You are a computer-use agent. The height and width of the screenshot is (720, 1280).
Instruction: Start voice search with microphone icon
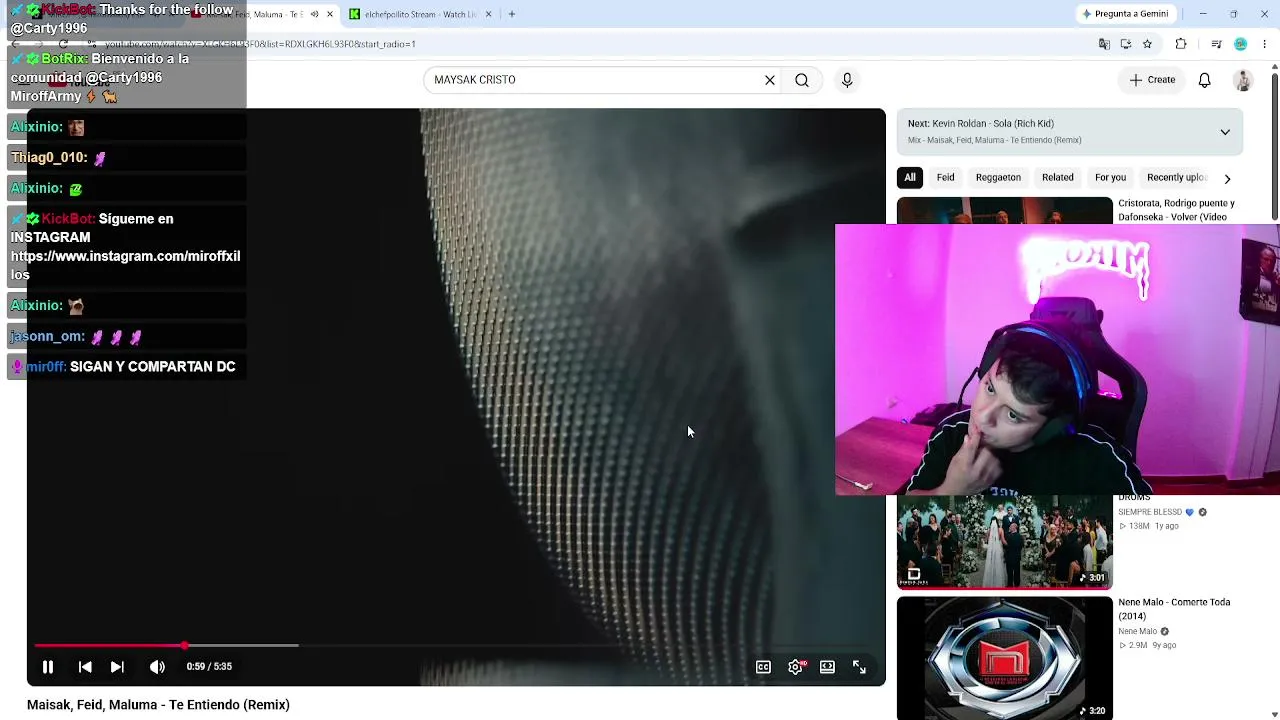(x=847, y=80)
